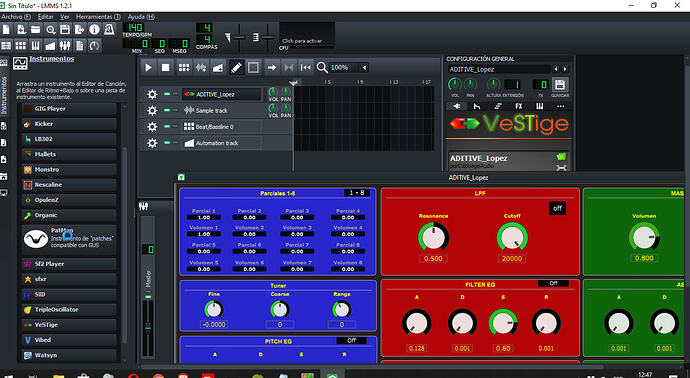Image resolution: width=690 pixels, height=378 pixels.
Task: Toggle the LPF off switch
Action: pos(557,208)
